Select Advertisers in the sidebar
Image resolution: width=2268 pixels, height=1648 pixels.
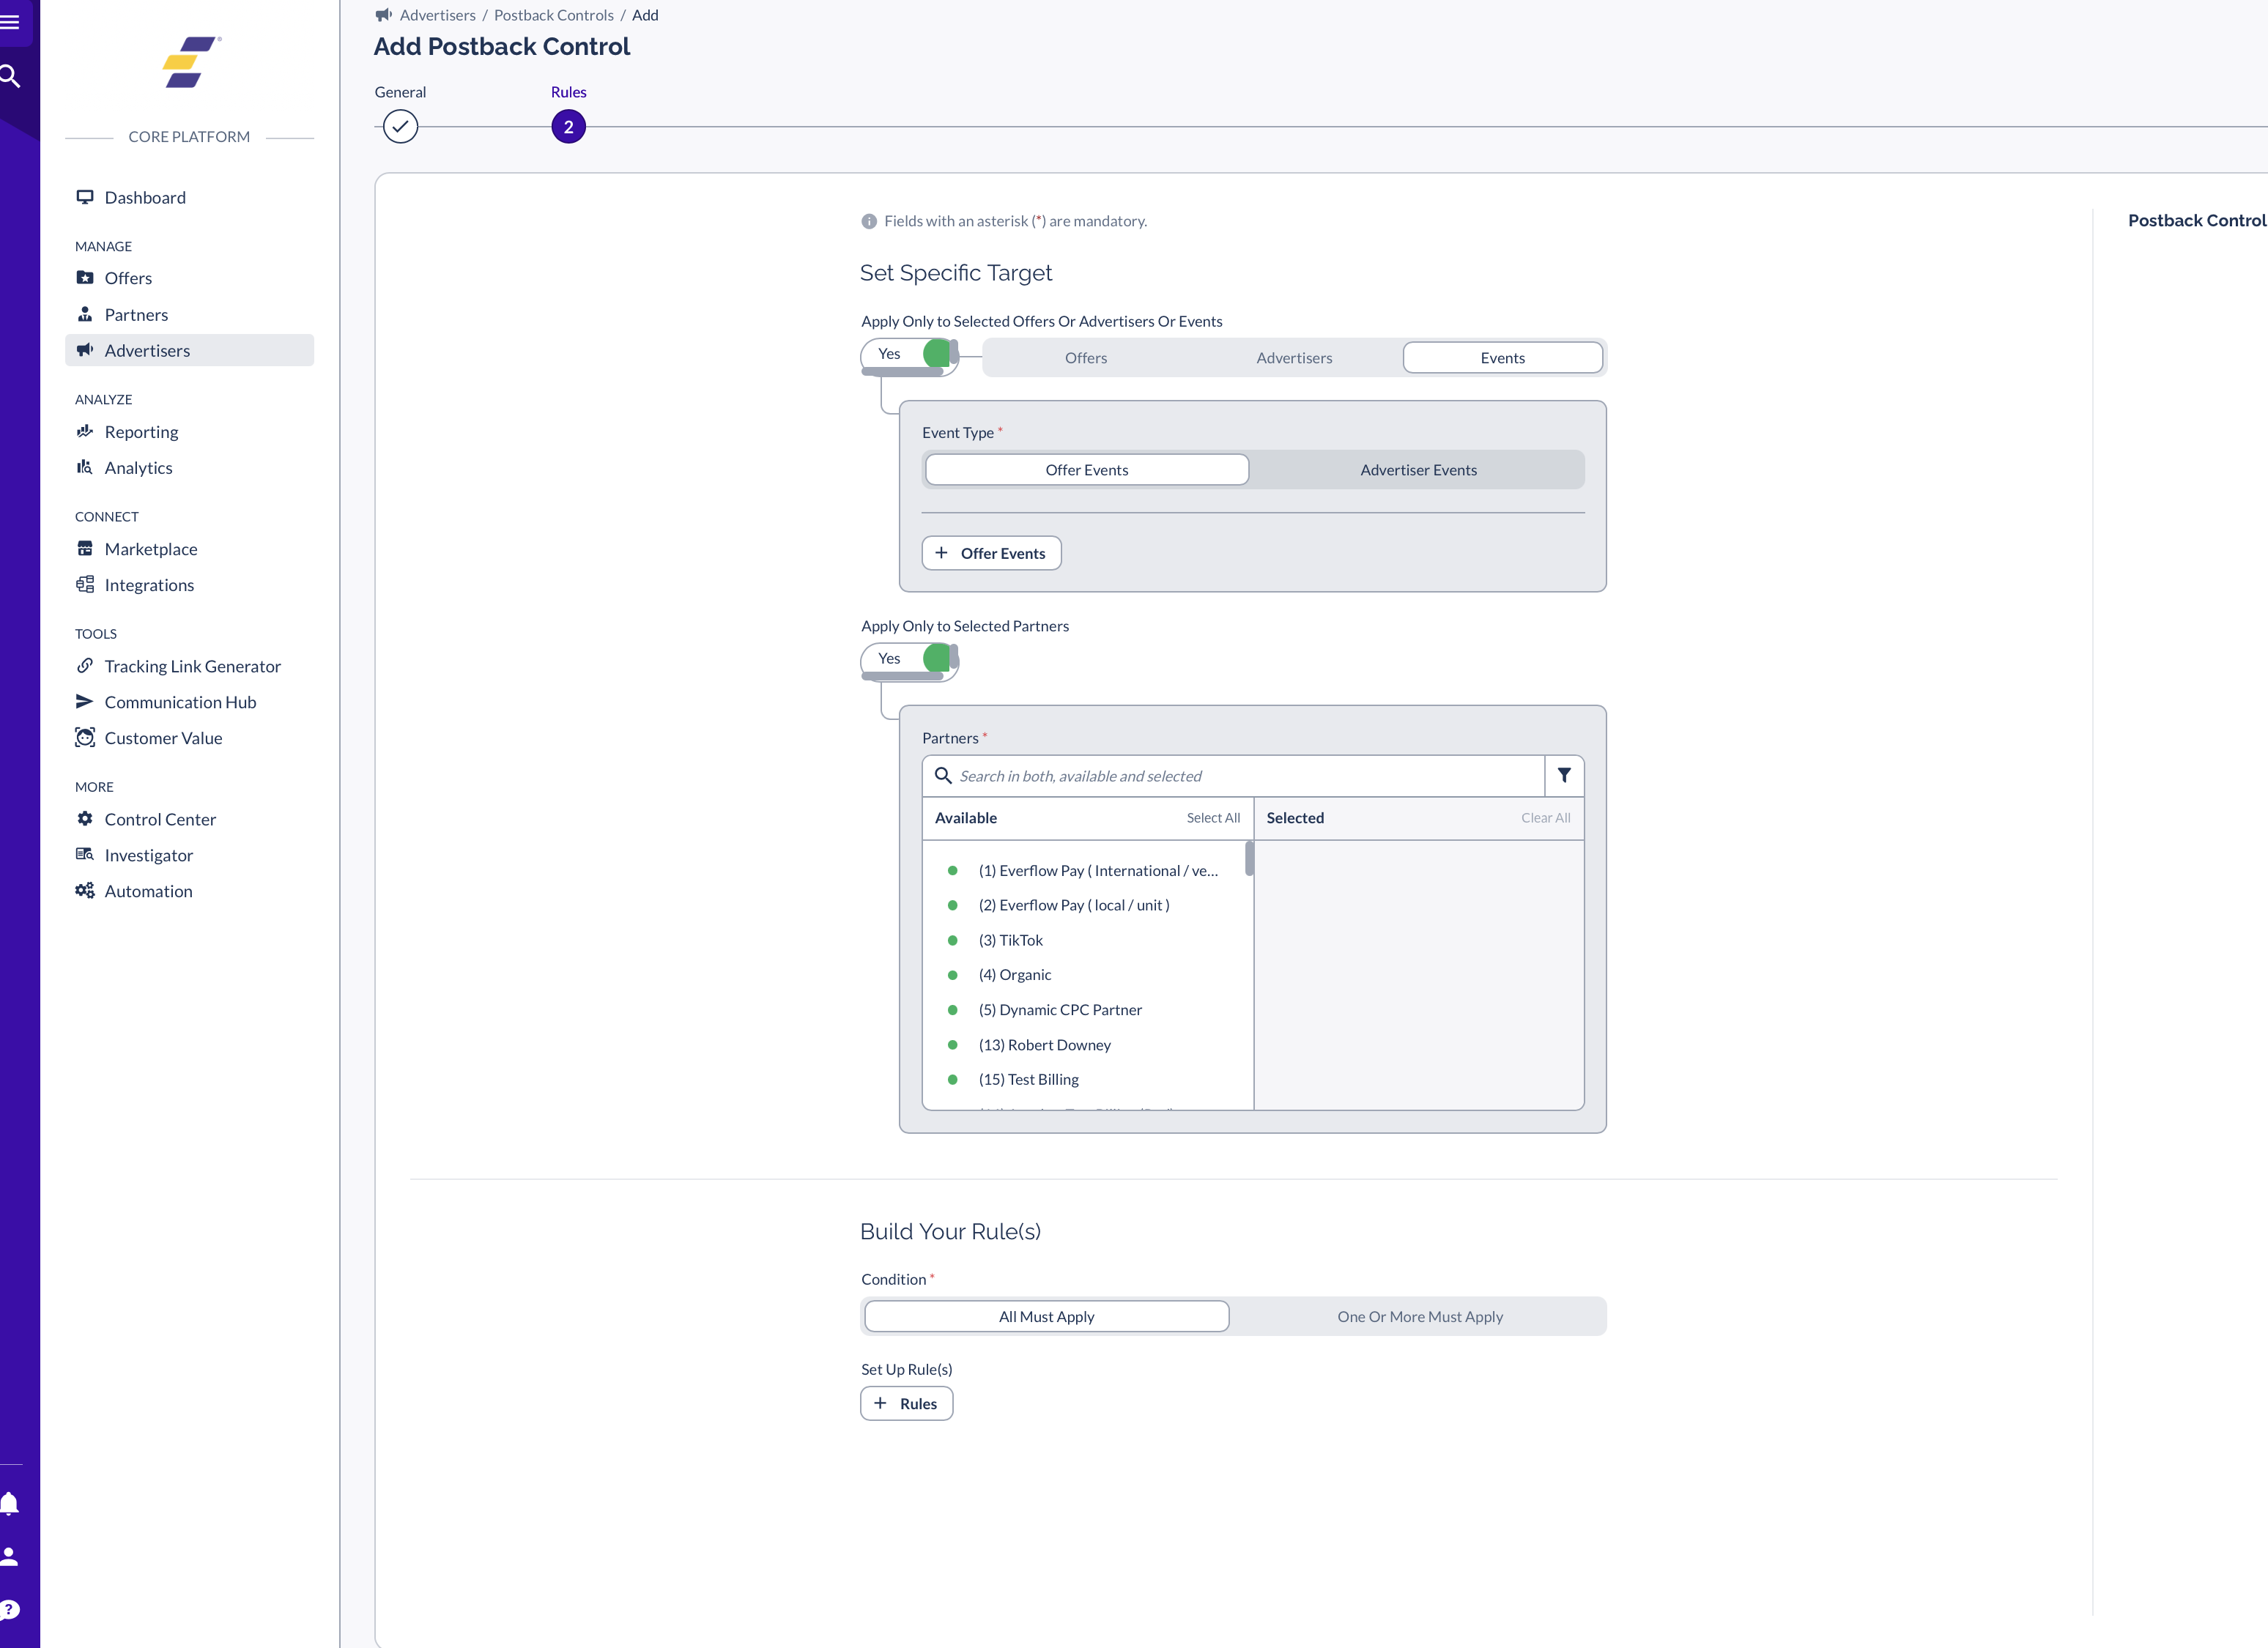click(189, 350)
